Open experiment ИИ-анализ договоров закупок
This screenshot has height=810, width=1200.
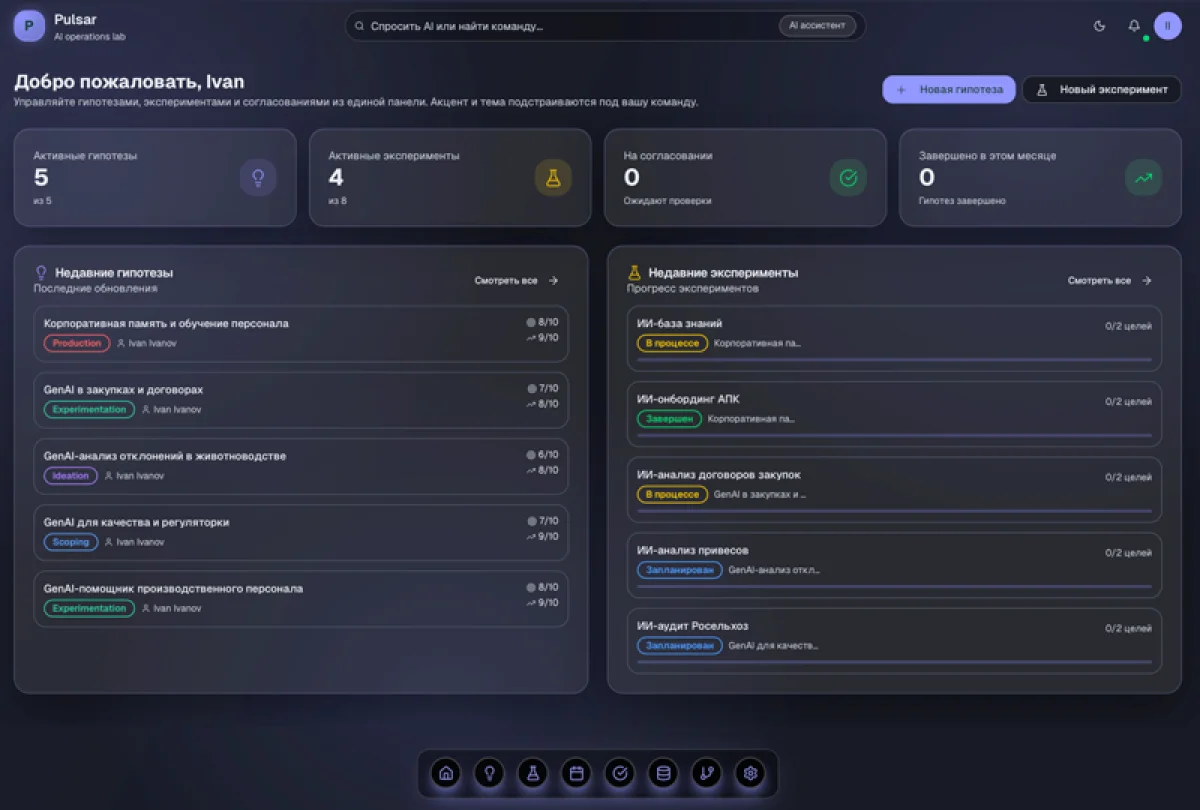[x=894, y=490]
